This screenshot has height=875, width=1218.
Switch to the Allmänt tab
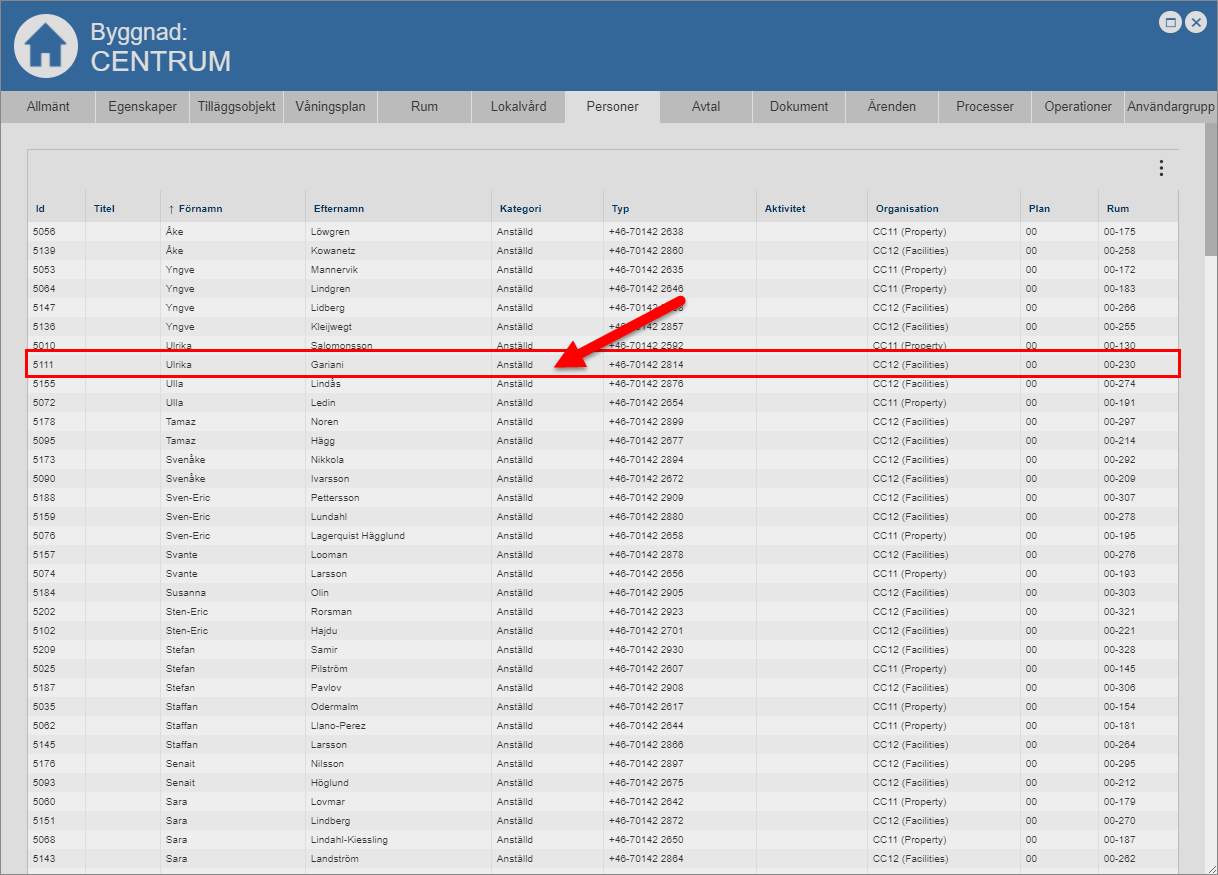(x=48, y=107)
